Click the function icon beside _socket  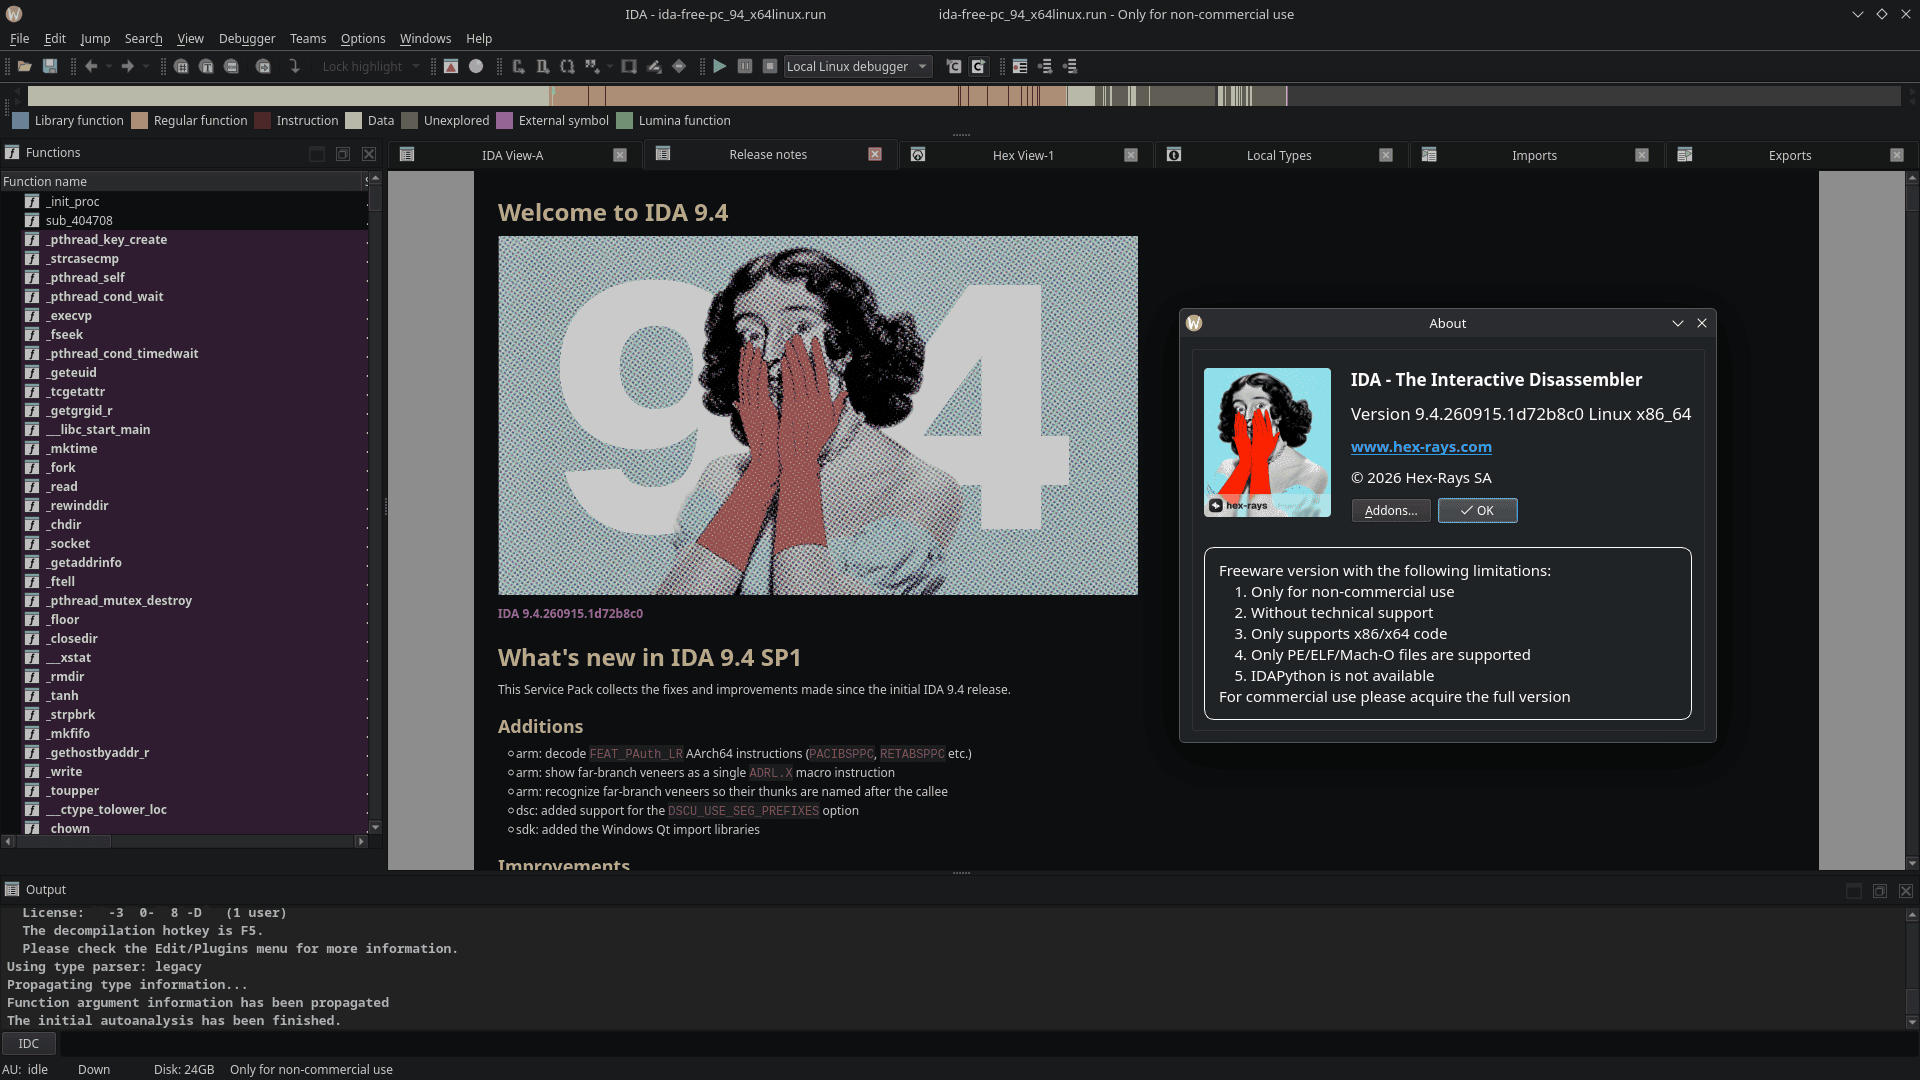pyautogui.click(x=32, y=543)
